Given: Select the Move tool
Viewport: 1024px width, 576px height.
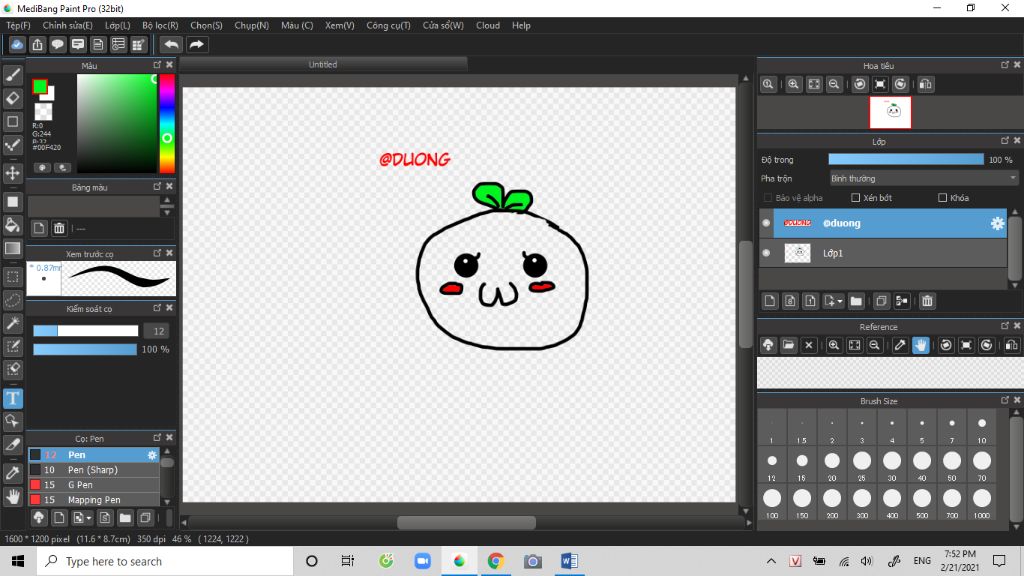Looking at the screenshot, I should [12, 173].
